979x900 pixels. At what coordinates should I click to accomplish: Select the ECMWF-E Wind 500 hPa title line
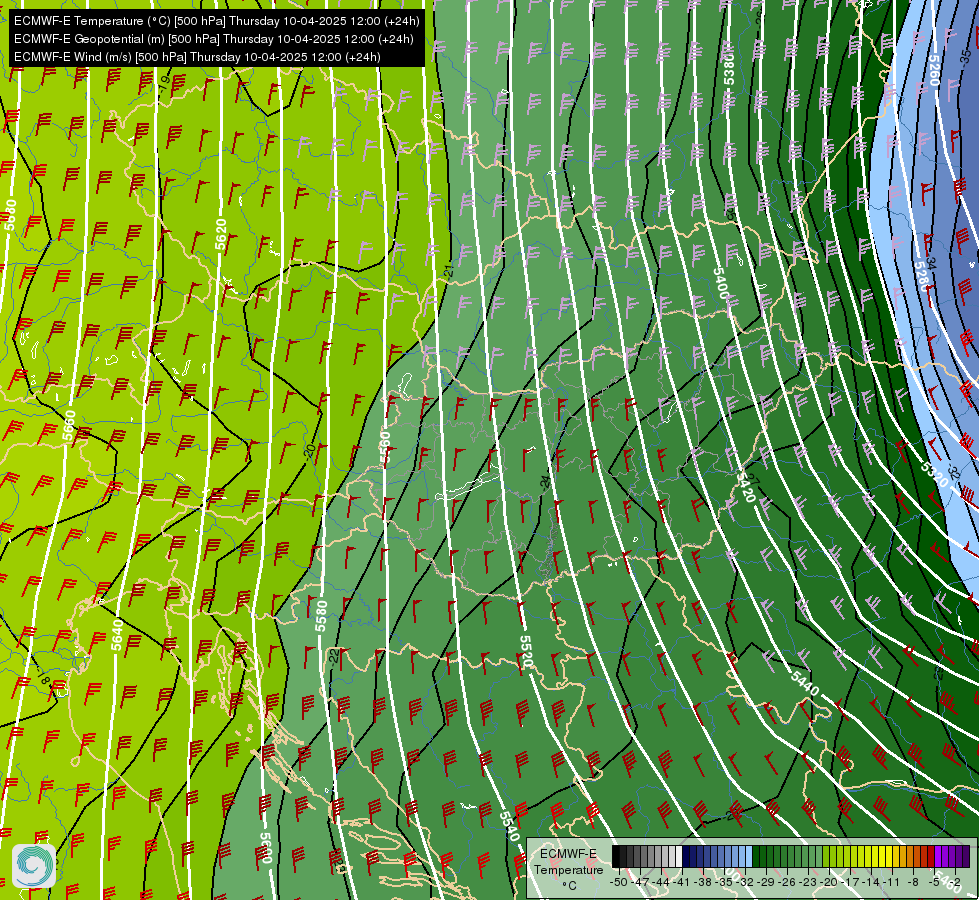click(x=197, y=57)
